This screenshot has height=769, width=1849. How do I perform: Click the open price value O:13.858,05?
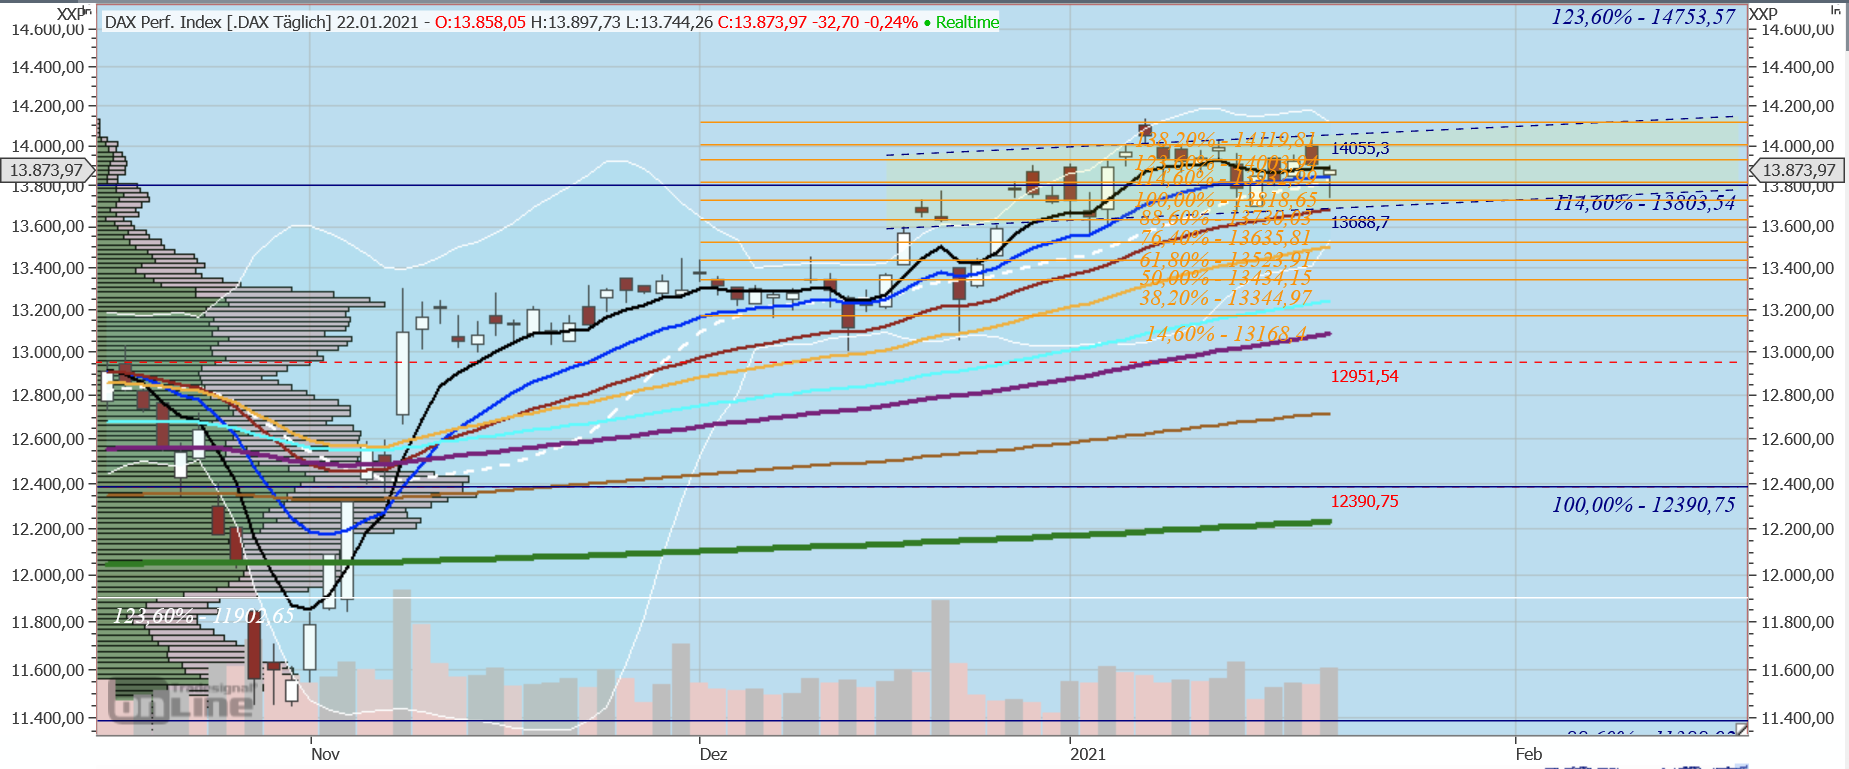tap(480, 22)
